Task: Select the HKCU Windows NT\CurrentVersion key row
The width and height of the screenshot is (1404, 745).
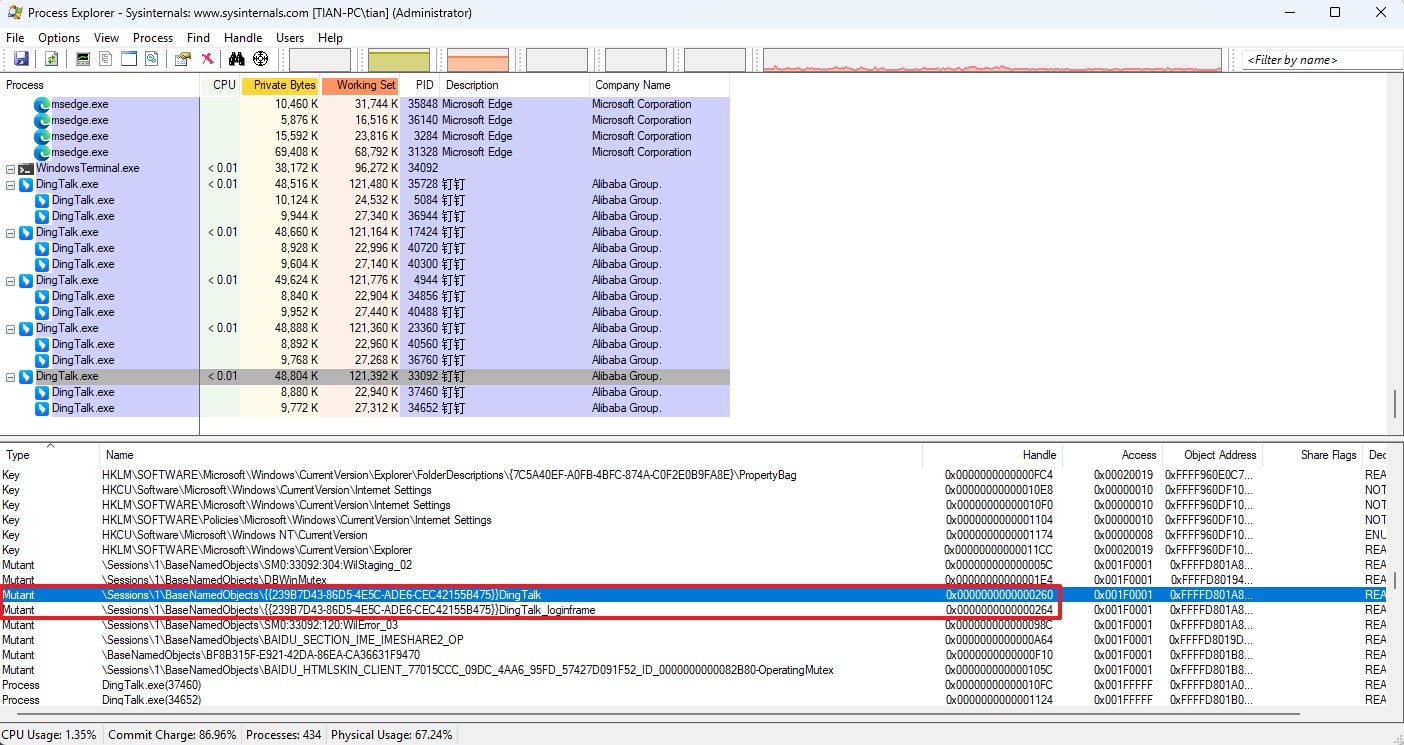Action: tap(694, 535)
